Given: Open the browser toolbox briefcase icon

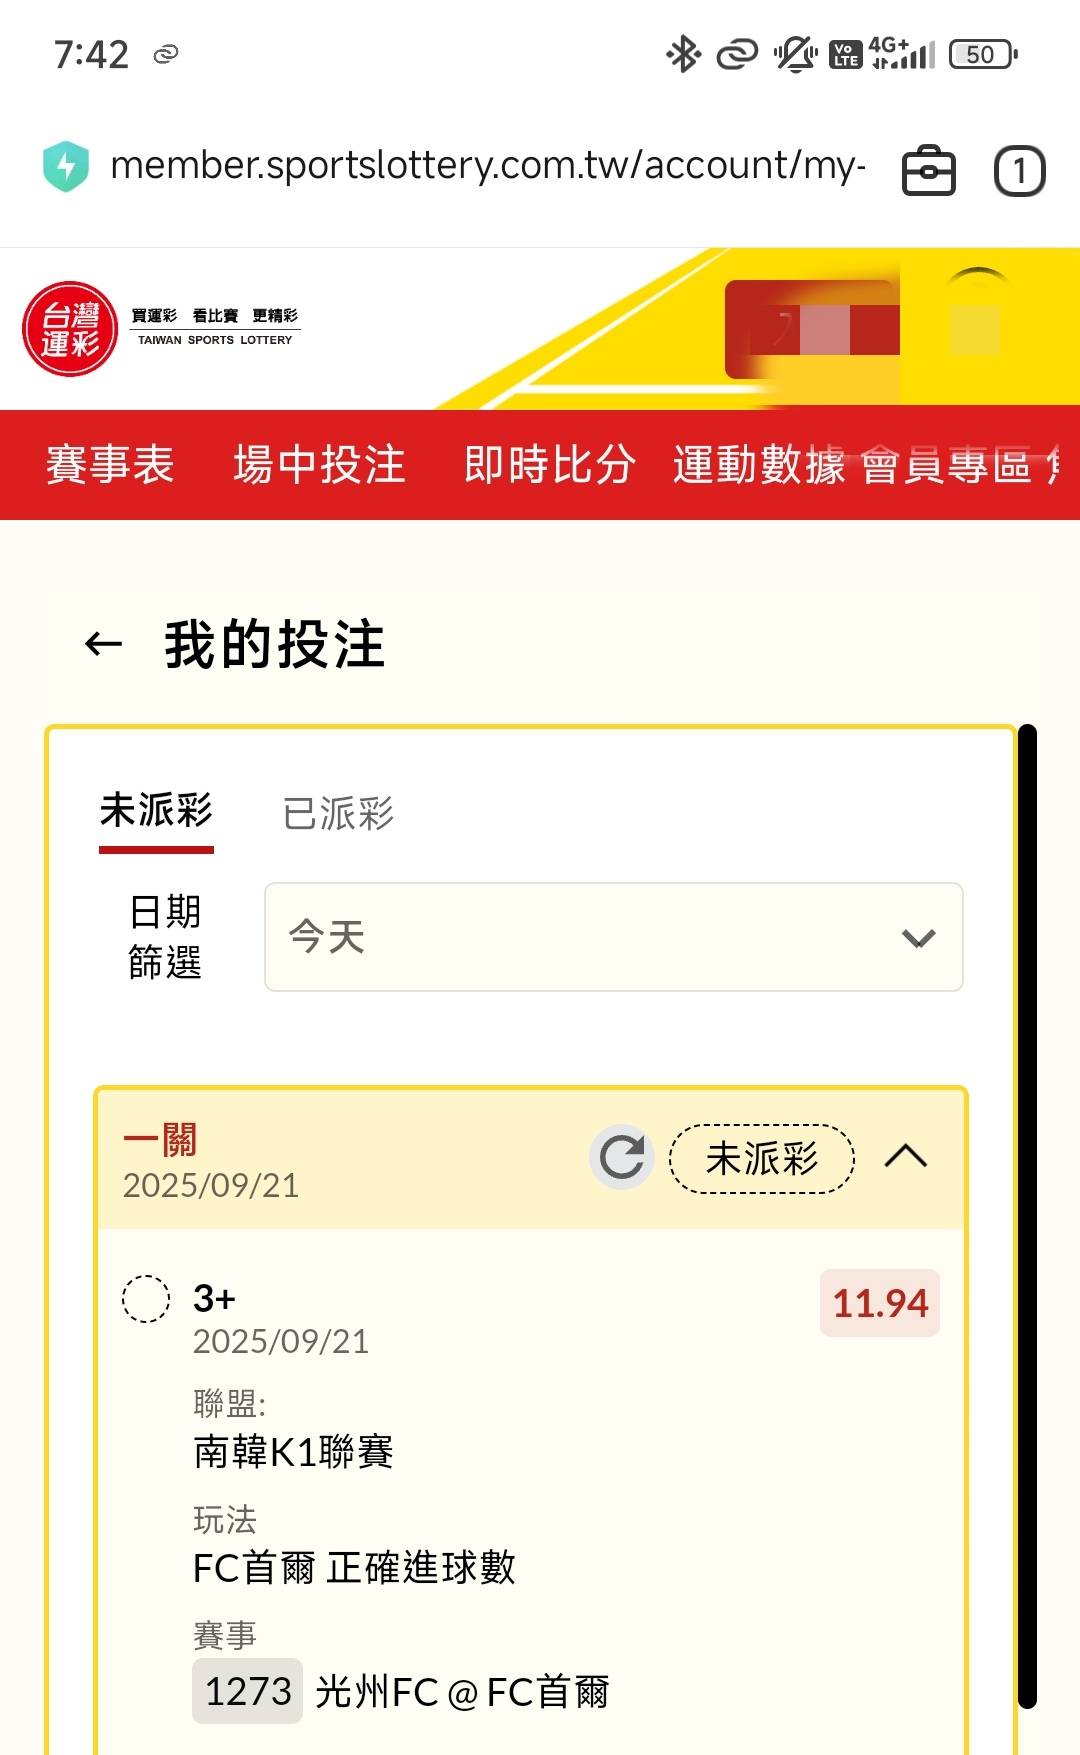Looking at the screenshot, I should click(929, 170).
